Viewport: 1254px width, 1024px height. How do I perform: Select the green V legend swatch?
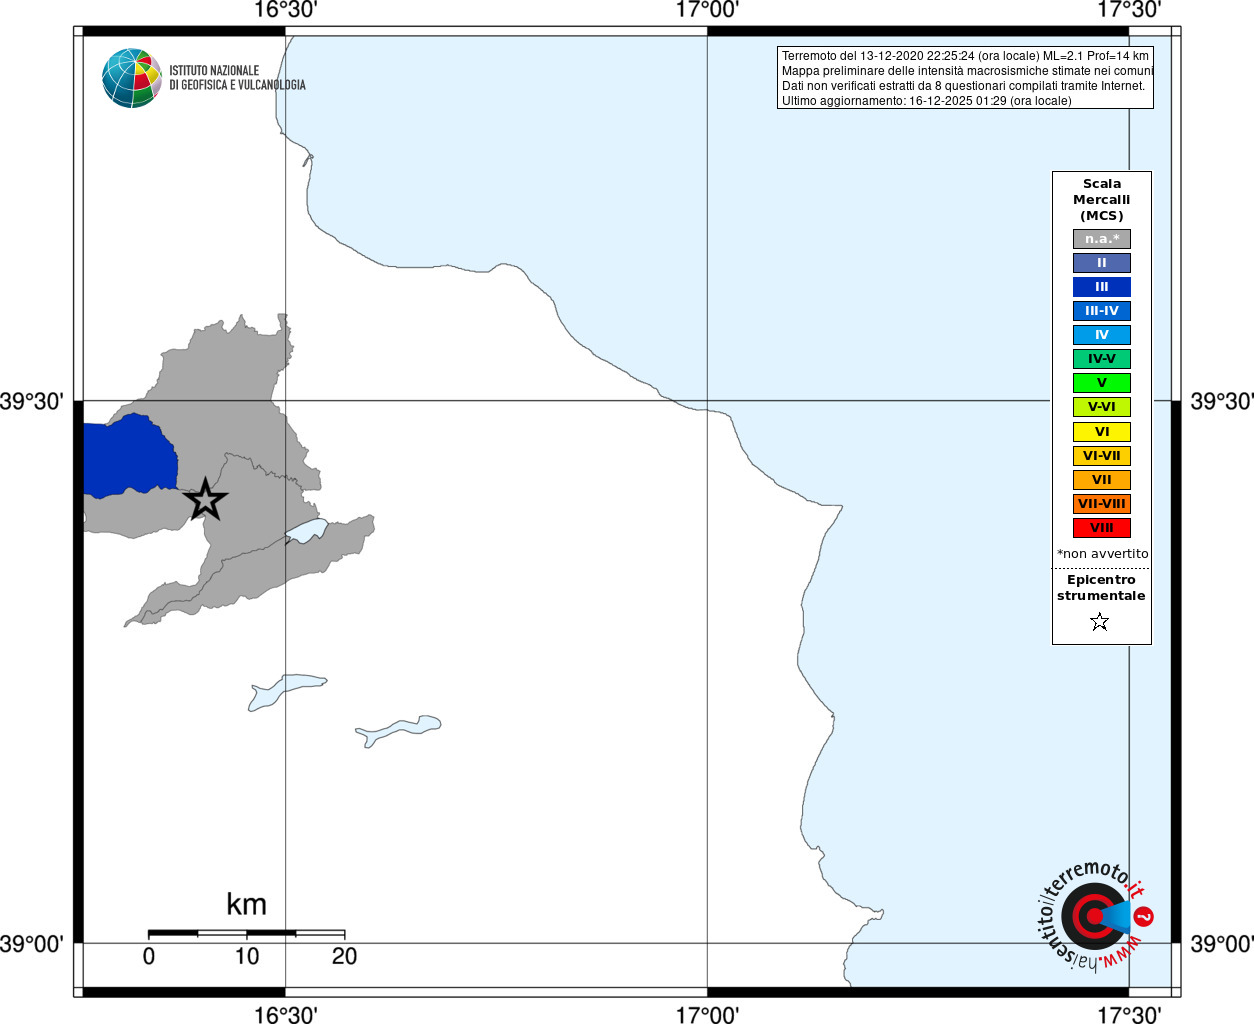pyautogui.click(x=1102, y=383)
